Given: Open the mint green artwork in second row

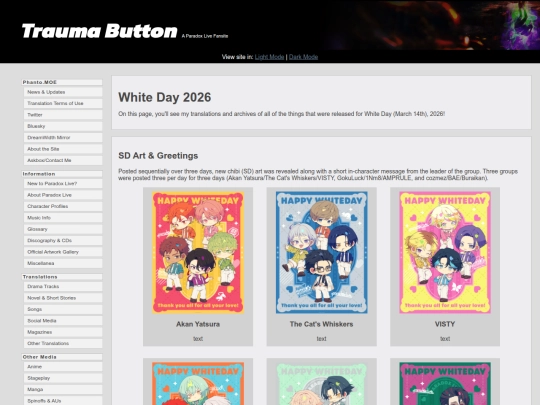Looking at the screenshot, I should point(322,383).
